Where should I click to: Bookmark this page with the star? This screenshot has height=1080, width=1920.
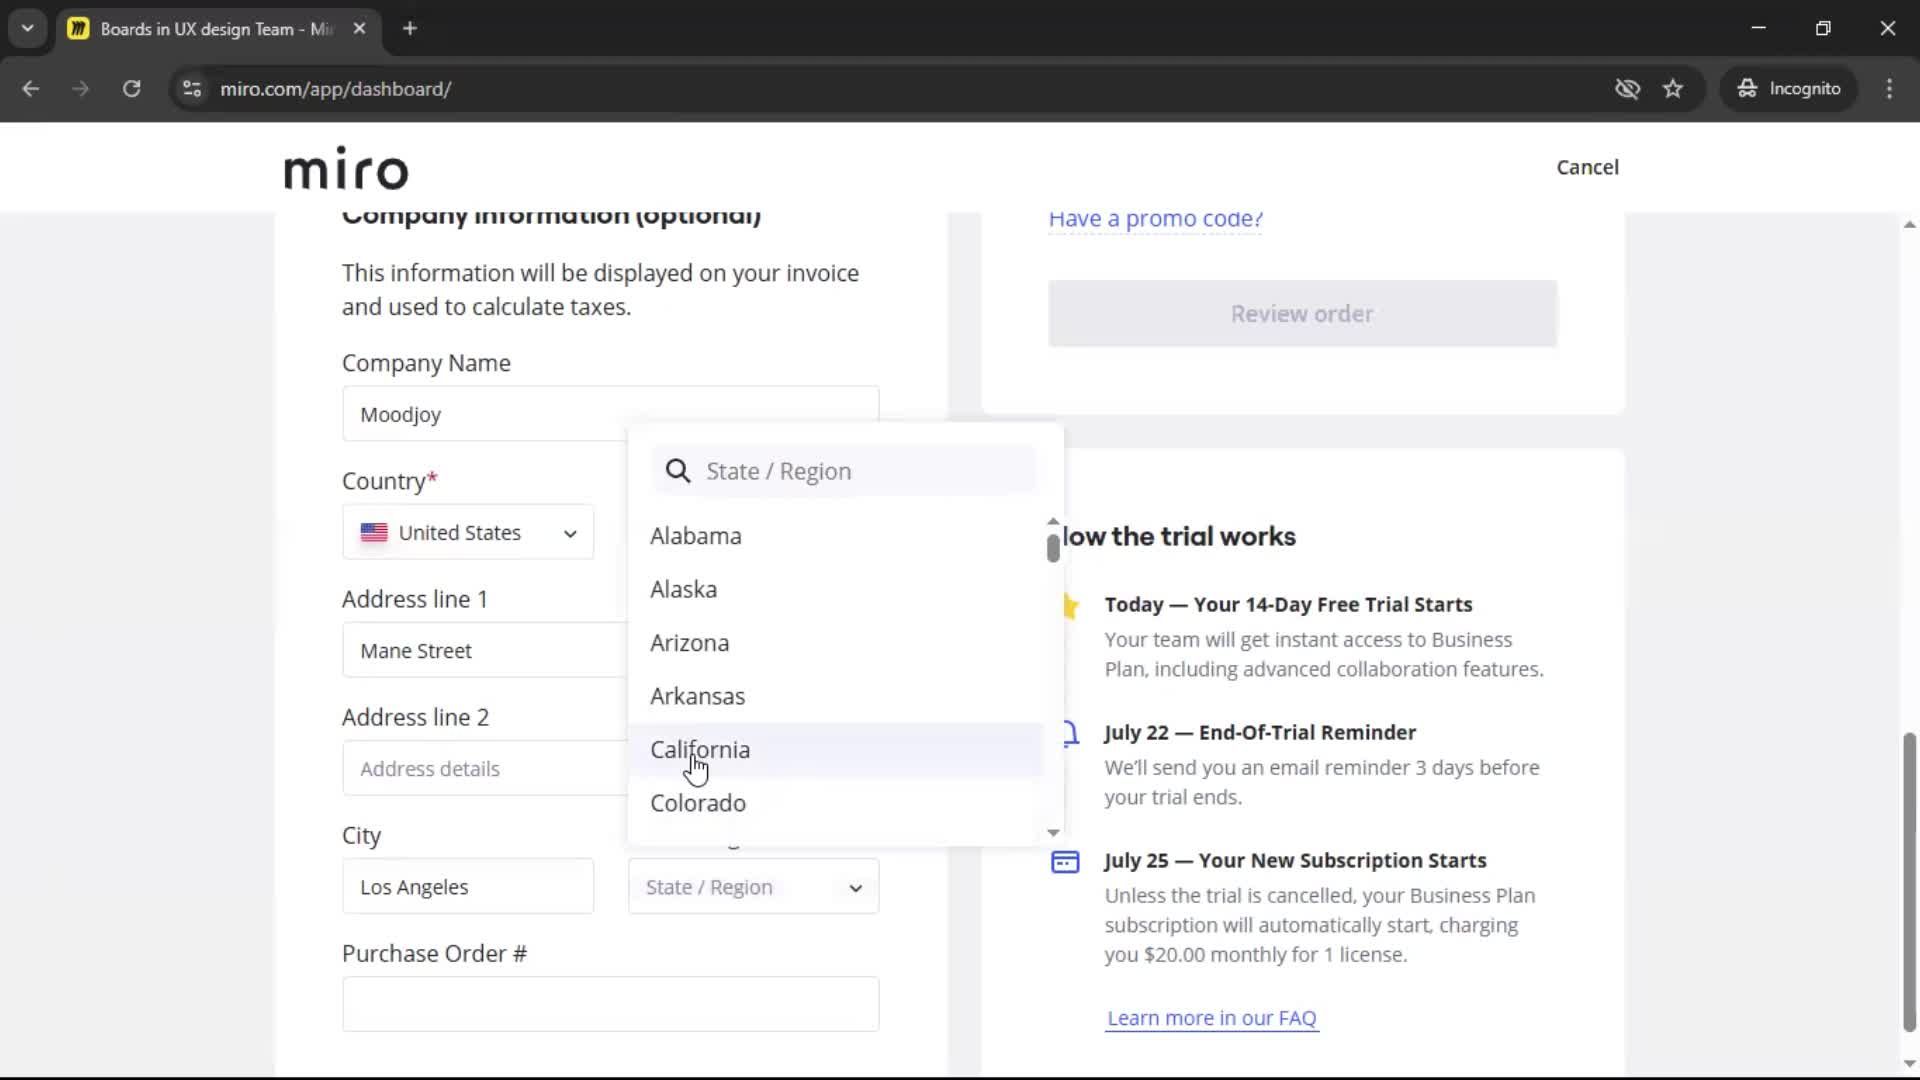1673,89
